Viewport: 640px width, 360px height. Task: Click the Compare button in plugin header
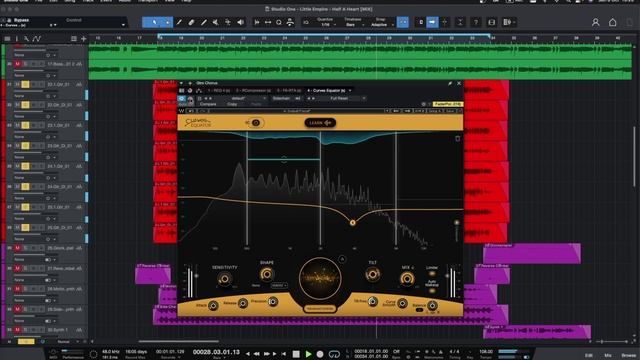point(208,104)
